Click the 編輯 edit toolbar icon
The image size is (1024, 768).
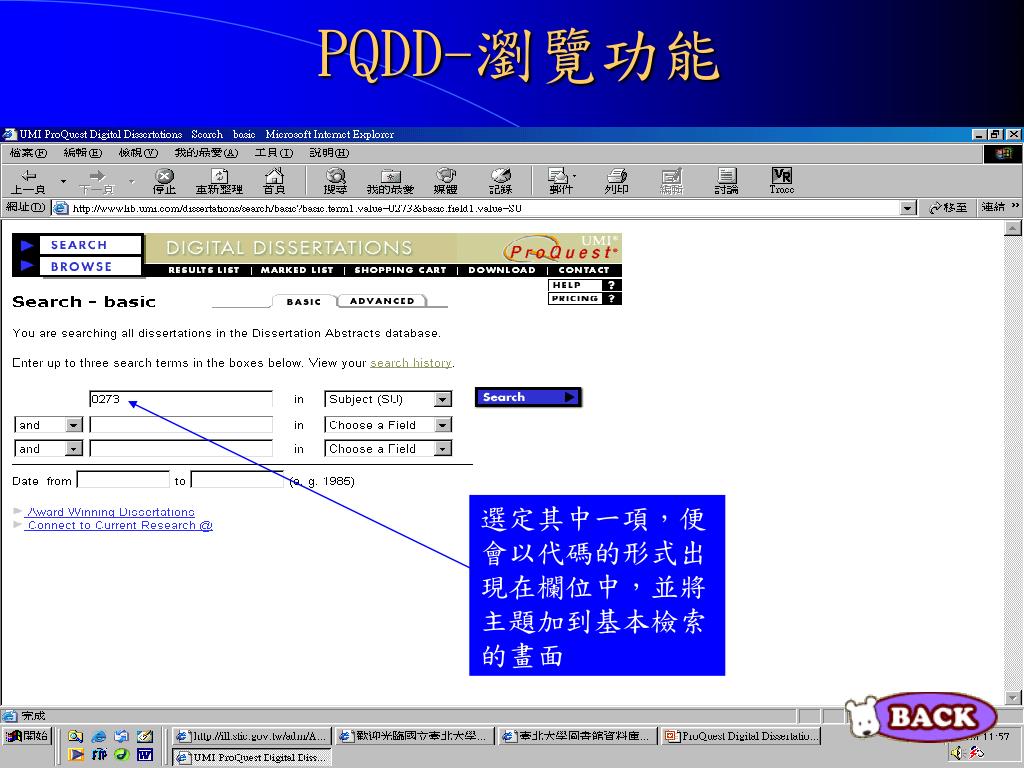(x=671, y=181)
